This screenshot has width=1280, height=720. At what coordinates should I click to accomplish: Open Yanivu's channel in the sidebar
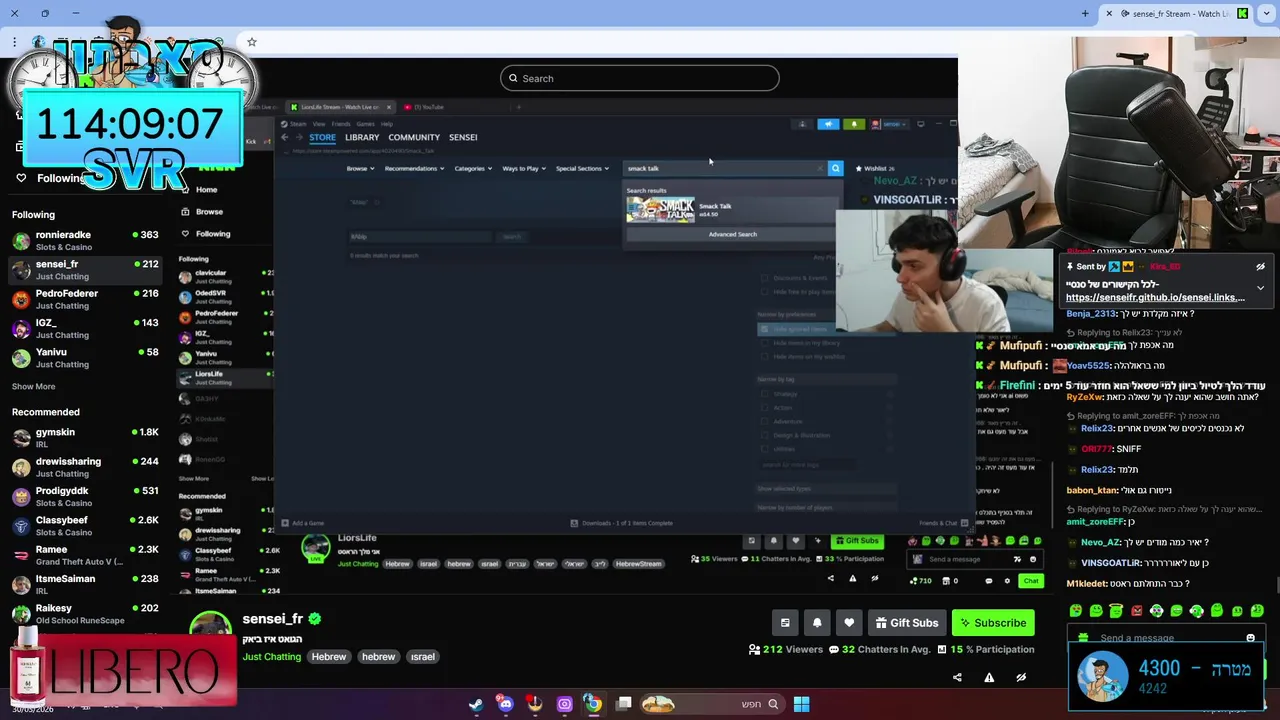[85, 358]
